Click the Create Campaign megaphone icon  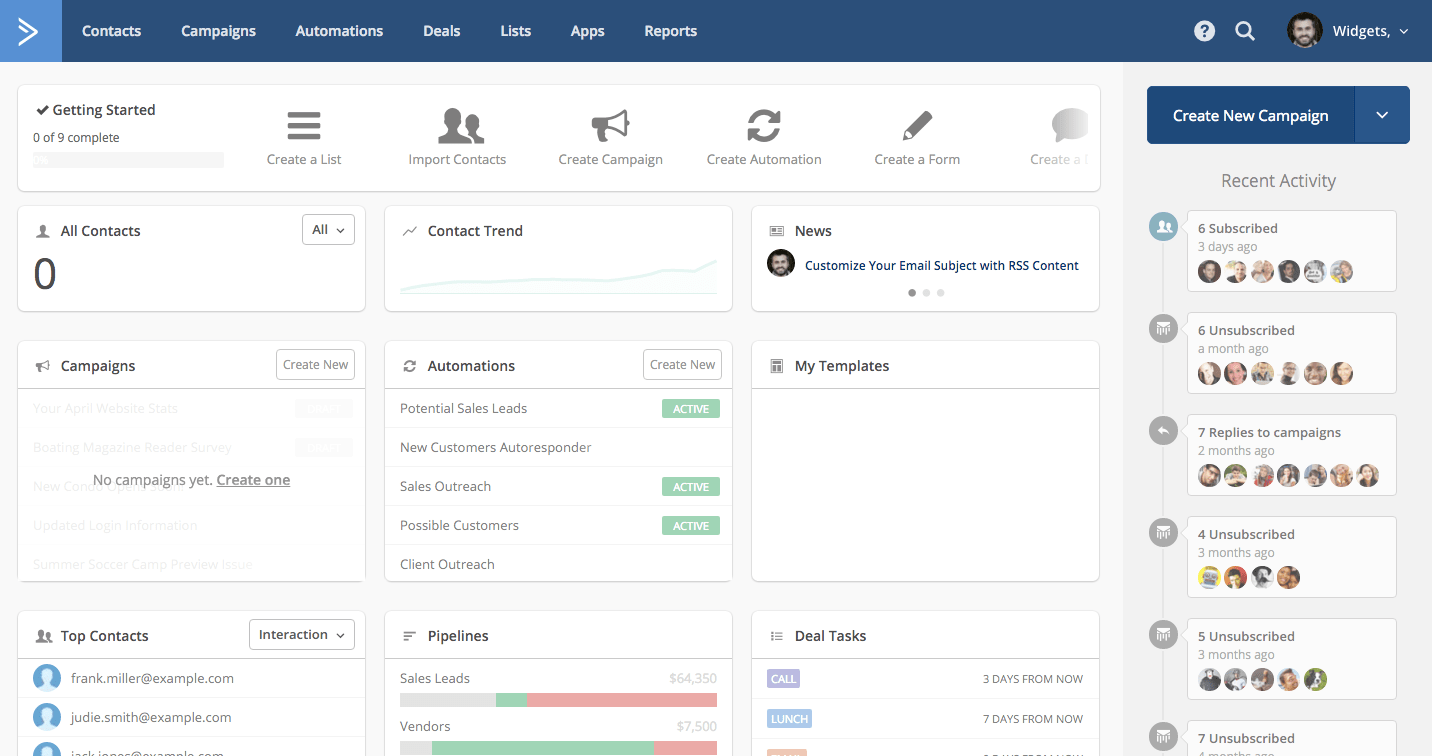[611, 125]
